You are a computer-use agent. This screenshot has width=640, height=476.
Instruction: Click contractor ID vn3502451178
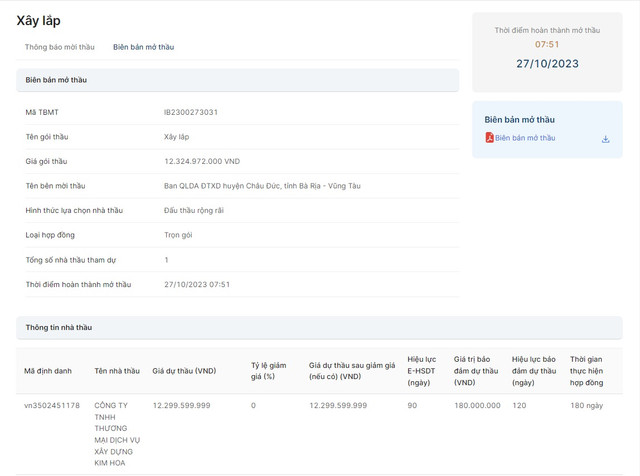pos(52,405)
